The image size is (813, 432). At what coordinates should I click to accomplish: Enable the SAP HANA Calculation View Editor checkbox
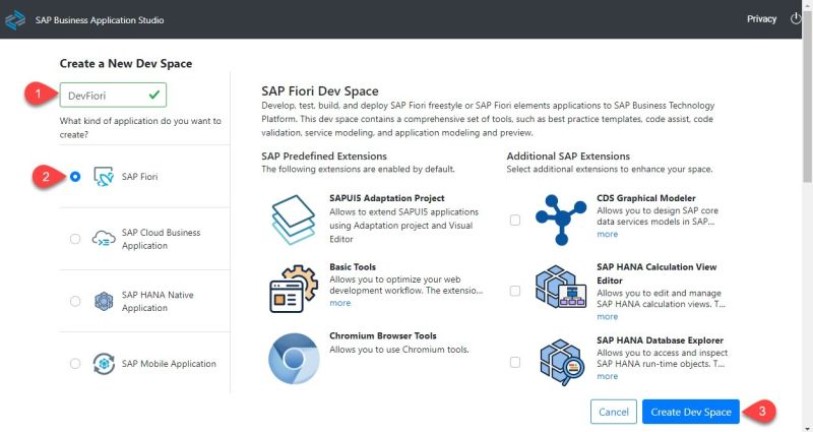pos(515,291)
